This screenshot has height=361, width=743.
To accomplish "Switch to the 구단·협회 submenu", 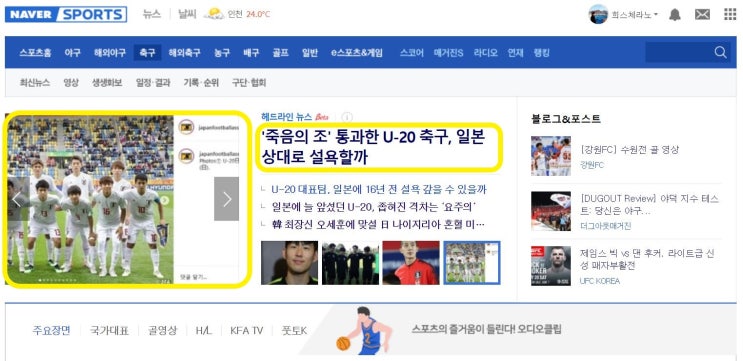I will (249, 82).
